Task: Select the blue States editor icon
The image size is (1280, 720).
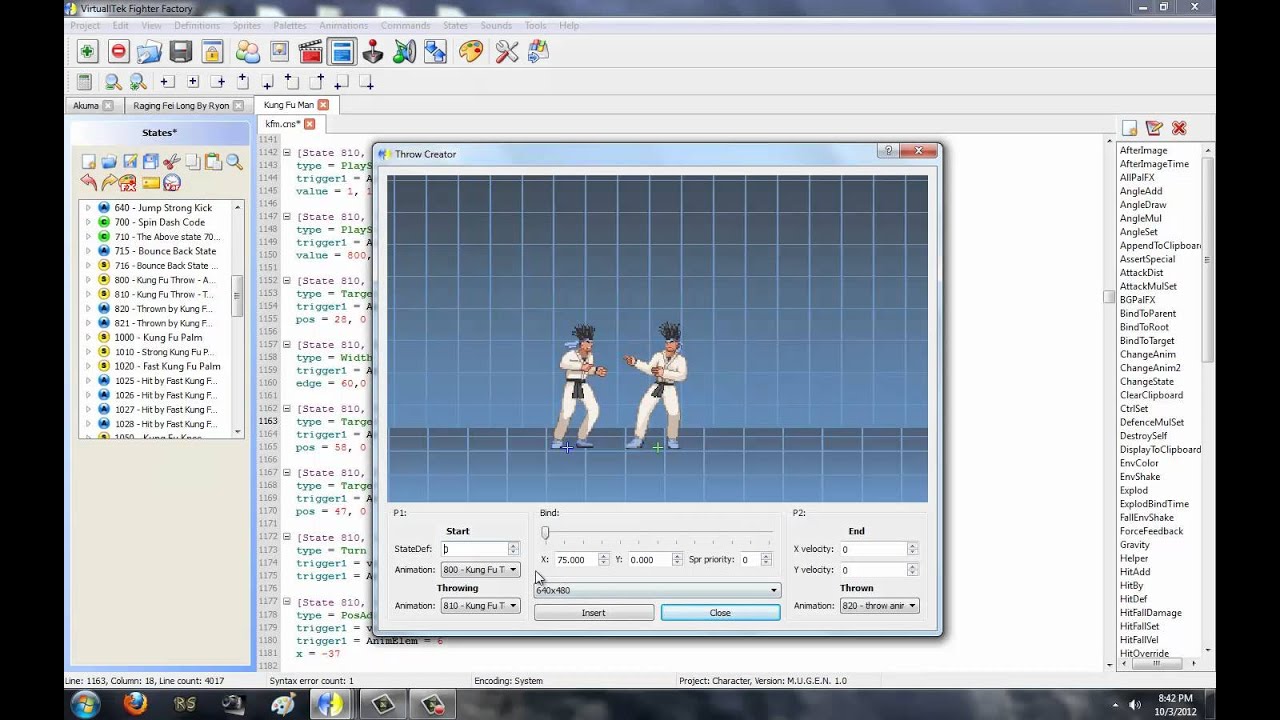Action: (x=342, y=52)
